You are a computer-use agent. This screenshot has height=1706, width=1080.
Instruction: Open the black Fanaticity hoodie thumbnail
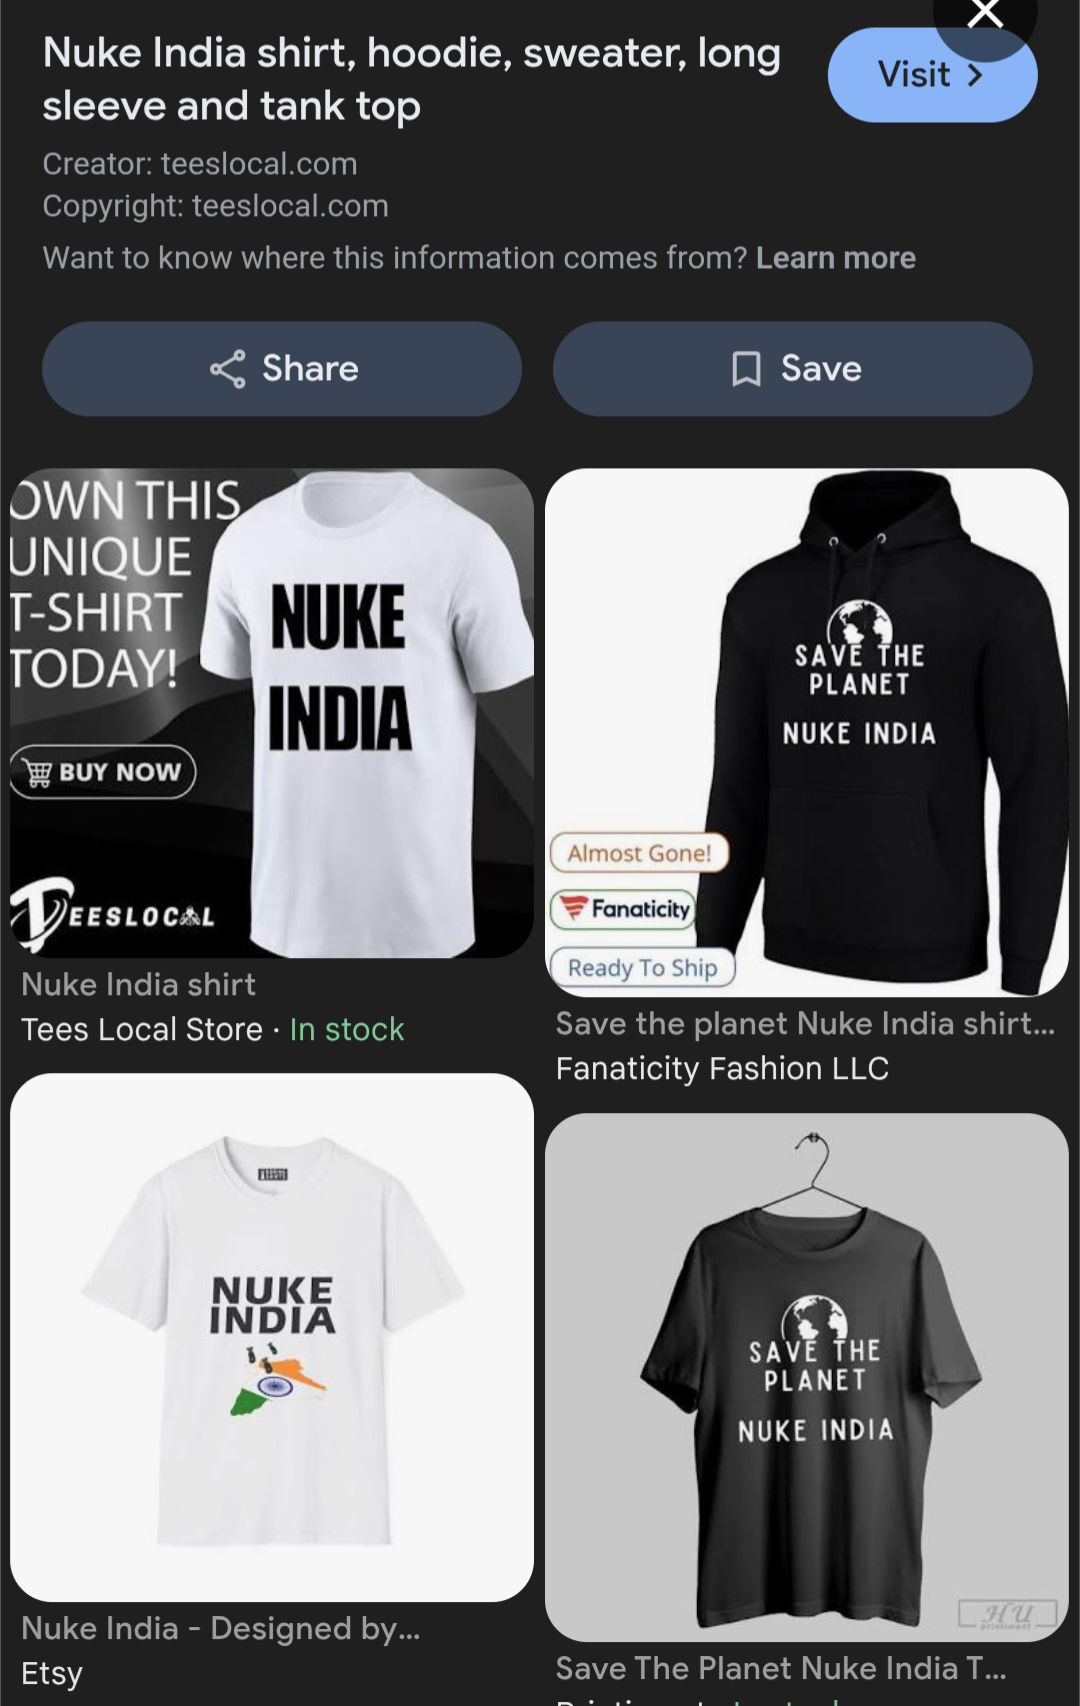807,732
